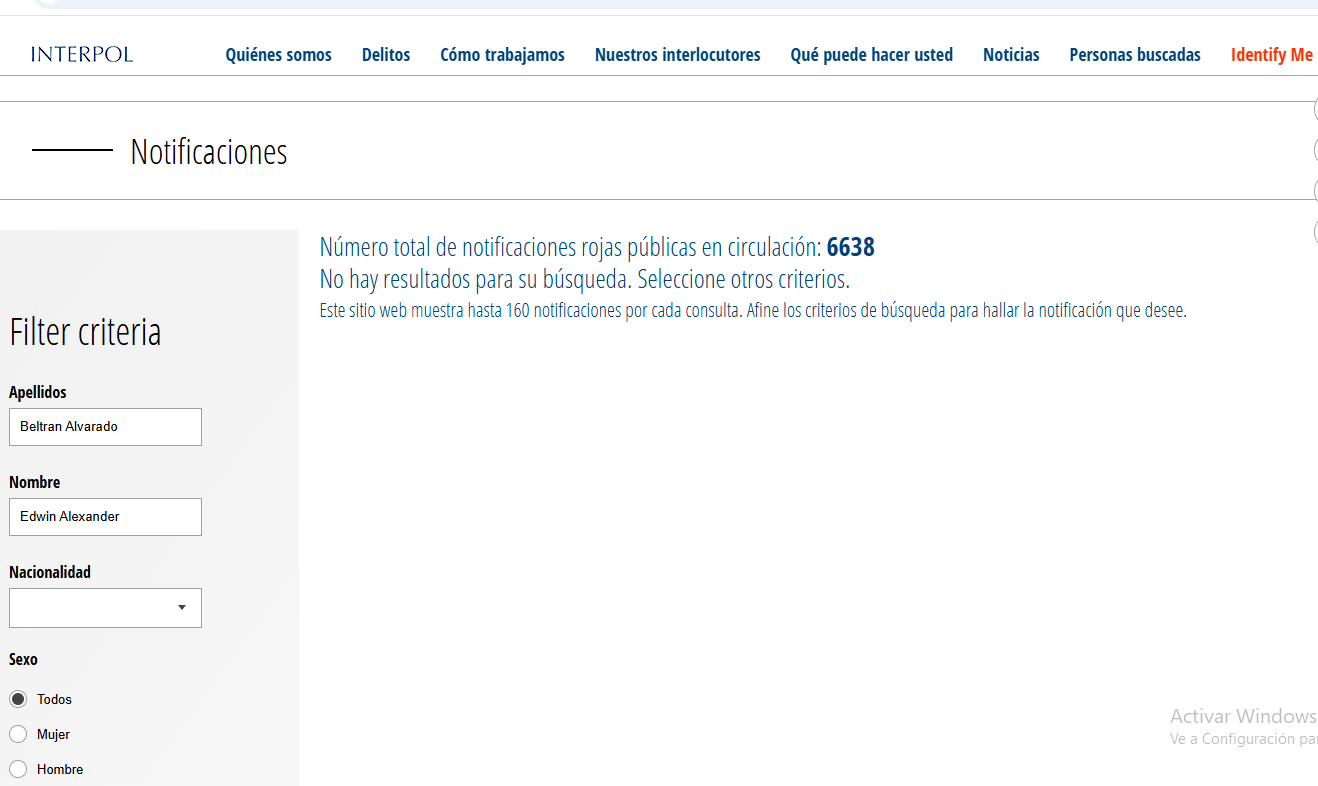
Task: Click the 6638 total notifications number
Action: (850, 247)
